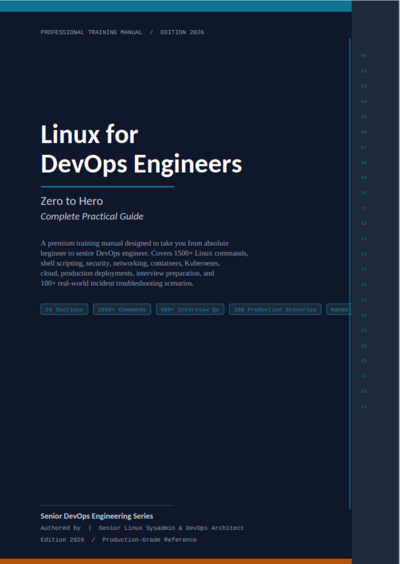Screen dimensions: 400x564
Task: Click the section marker "11" in side strip
Action: click(x=364, y=208)
